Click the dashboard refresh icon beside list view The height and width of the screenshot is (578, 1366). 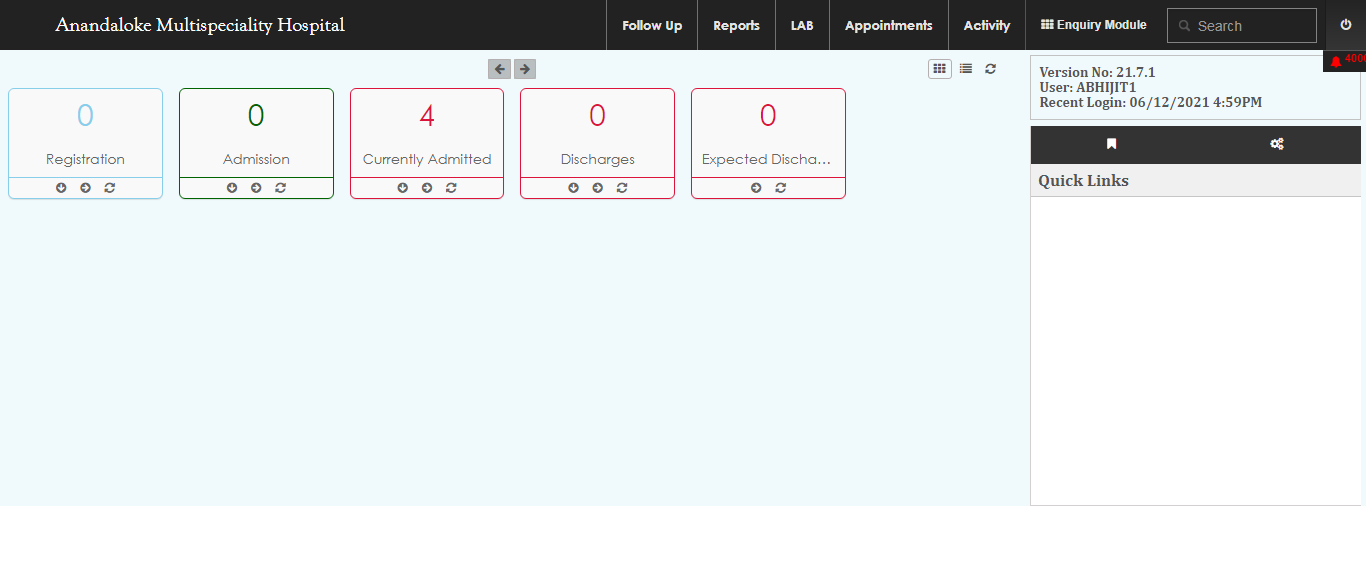[x=990, y=69]
